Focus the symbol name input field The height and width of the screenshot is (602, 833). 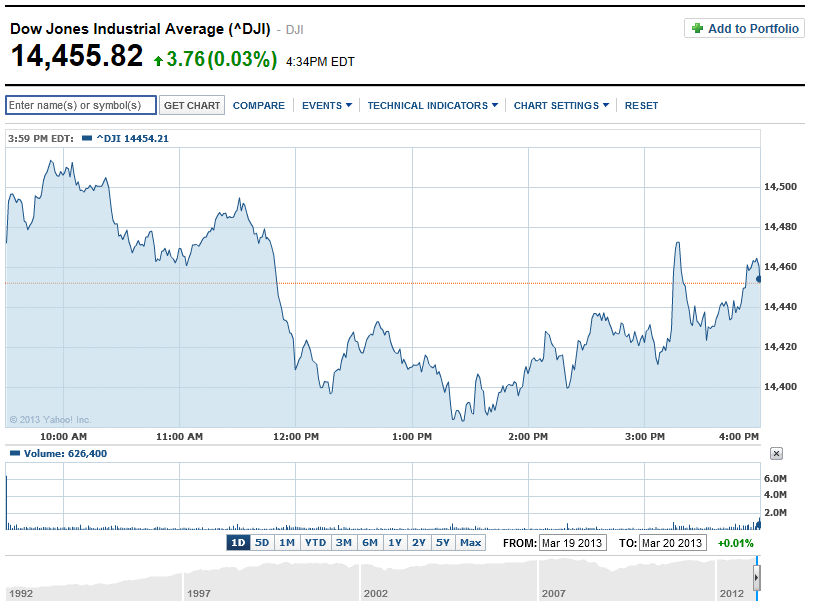(81, 105)
